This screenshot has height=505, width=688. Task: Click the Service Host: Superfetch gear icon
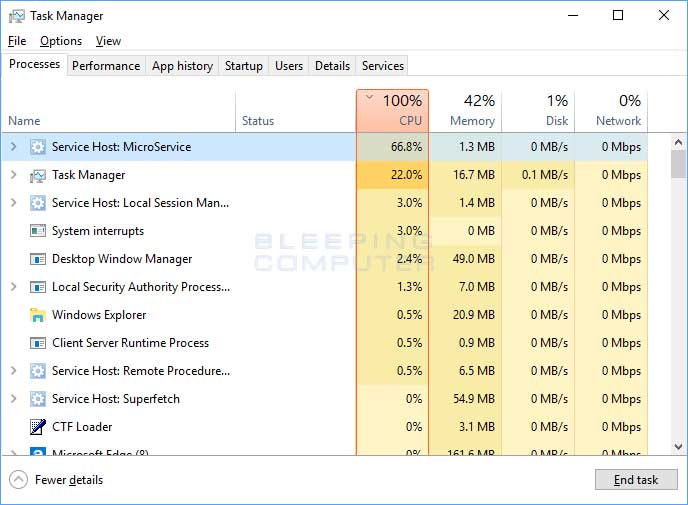point(38,399)
